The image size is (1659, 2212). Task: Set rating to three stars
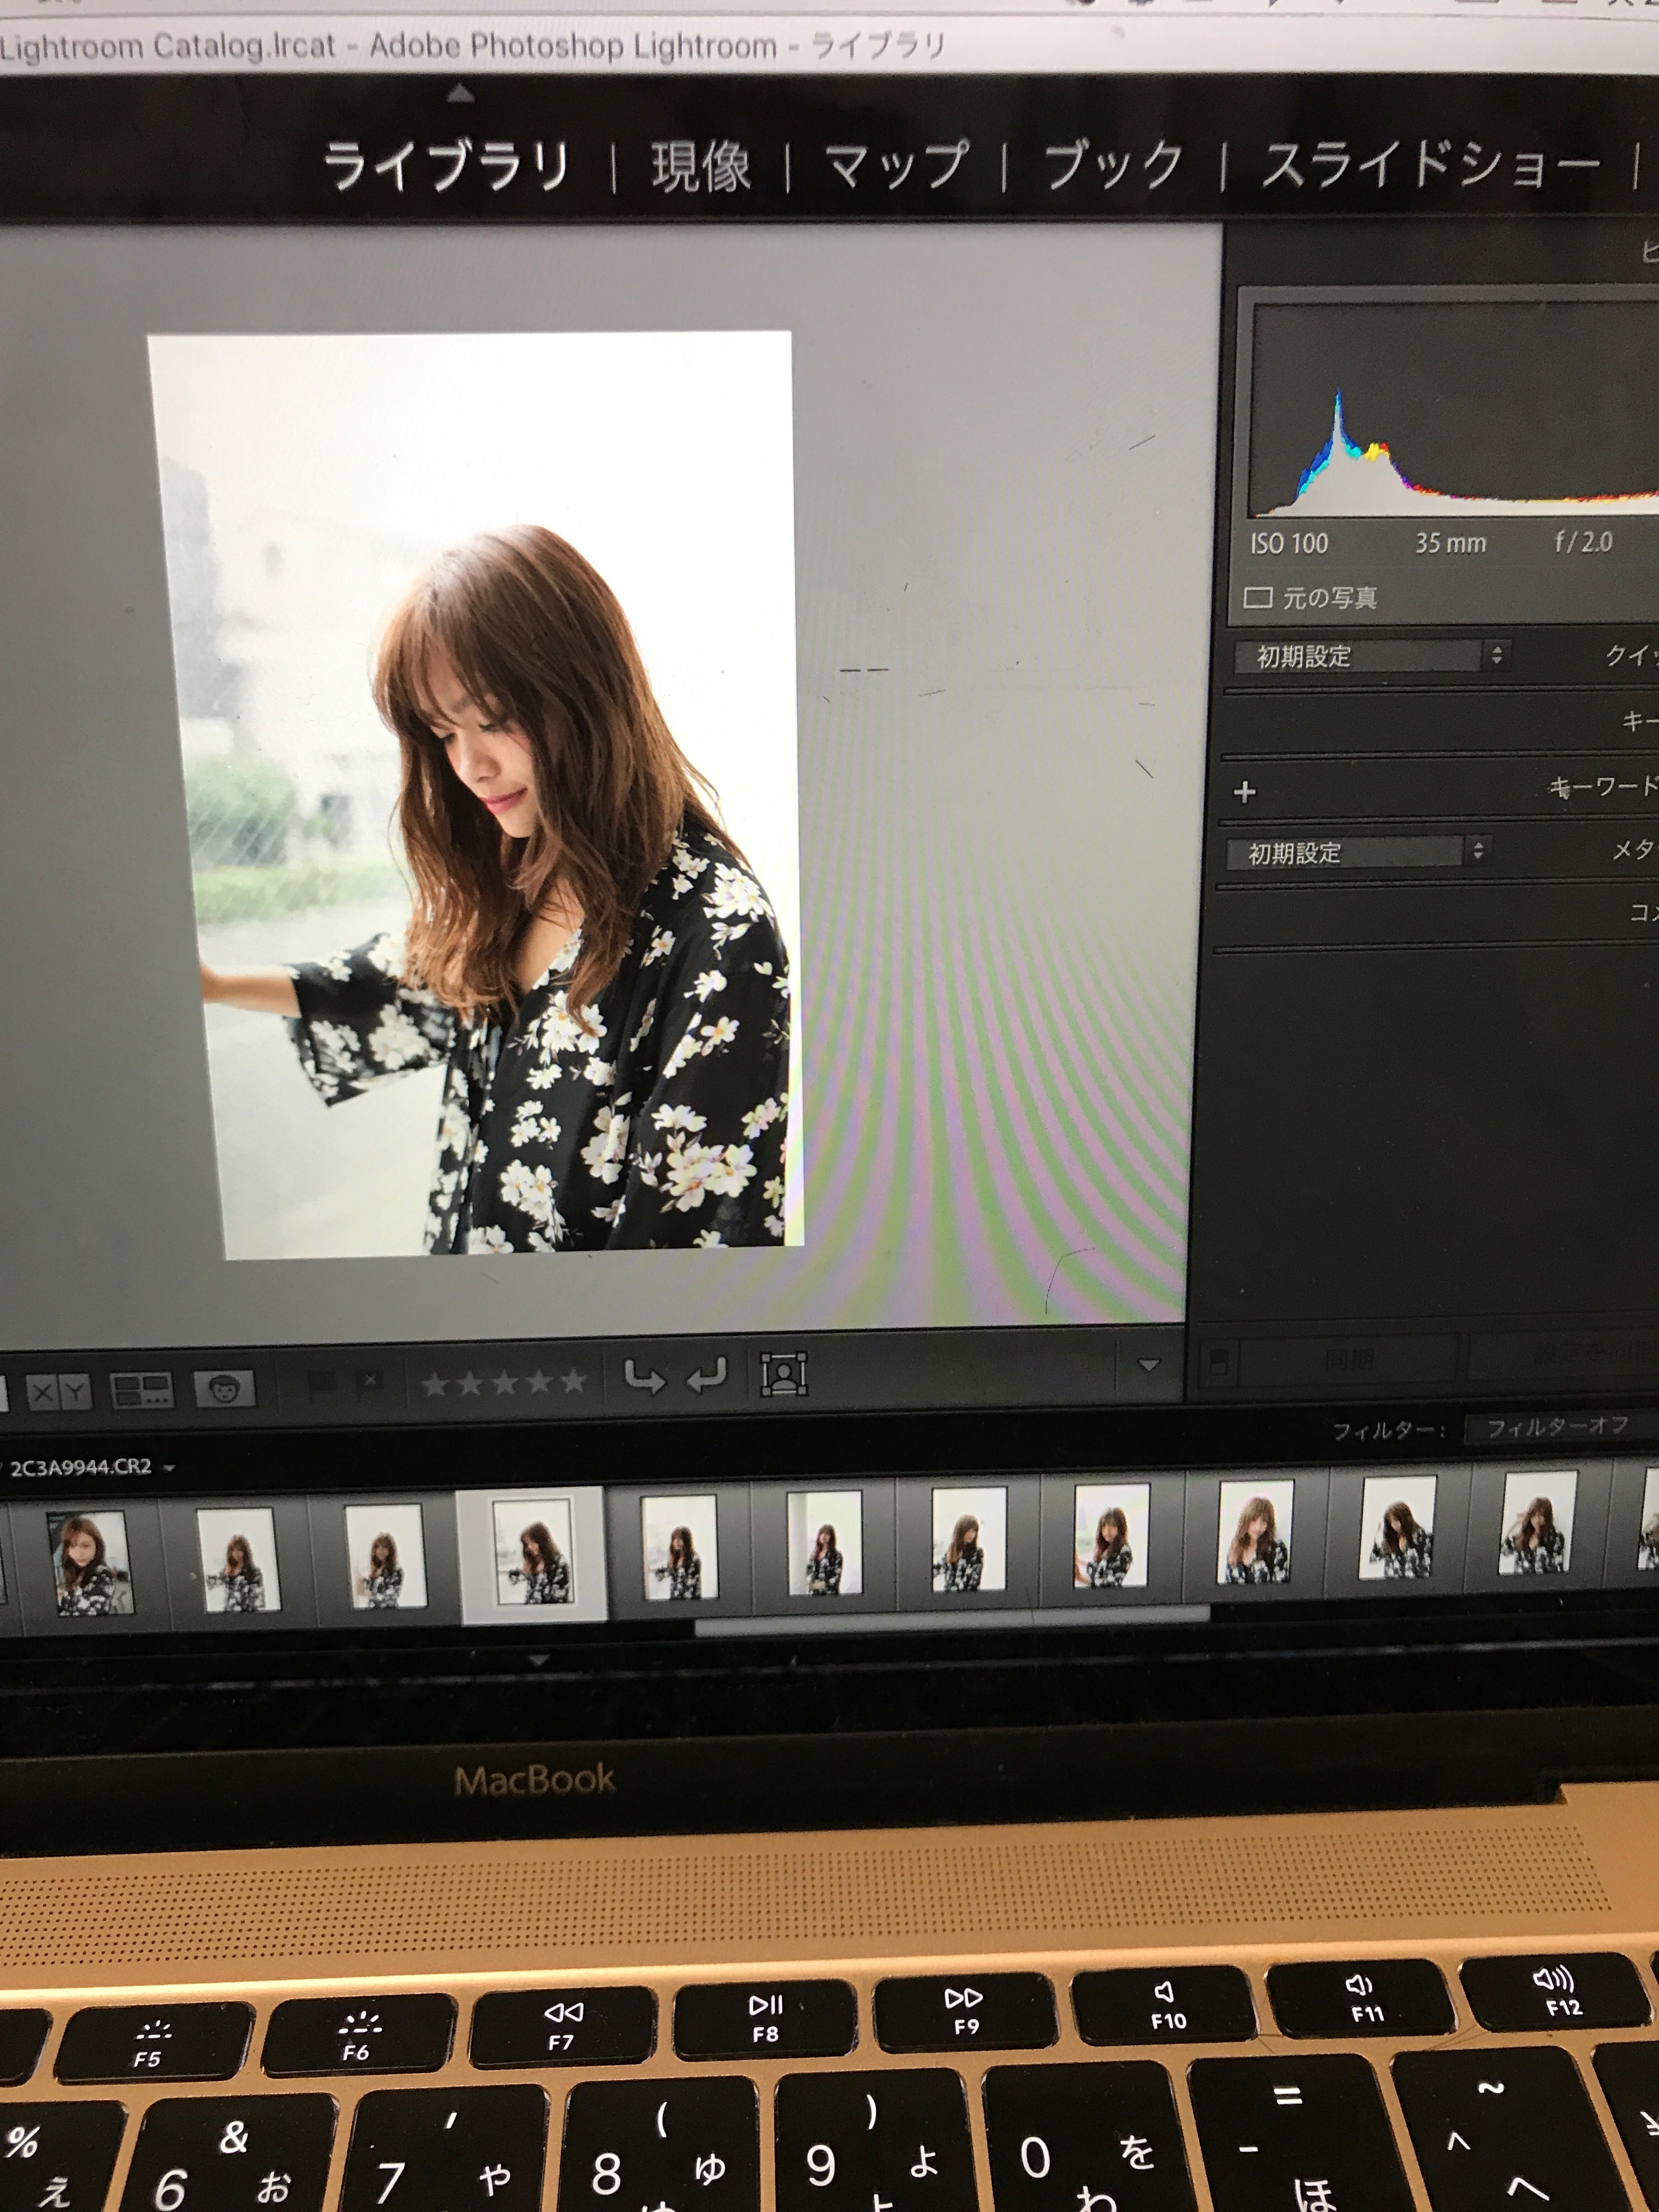[x=505, y=1384]
